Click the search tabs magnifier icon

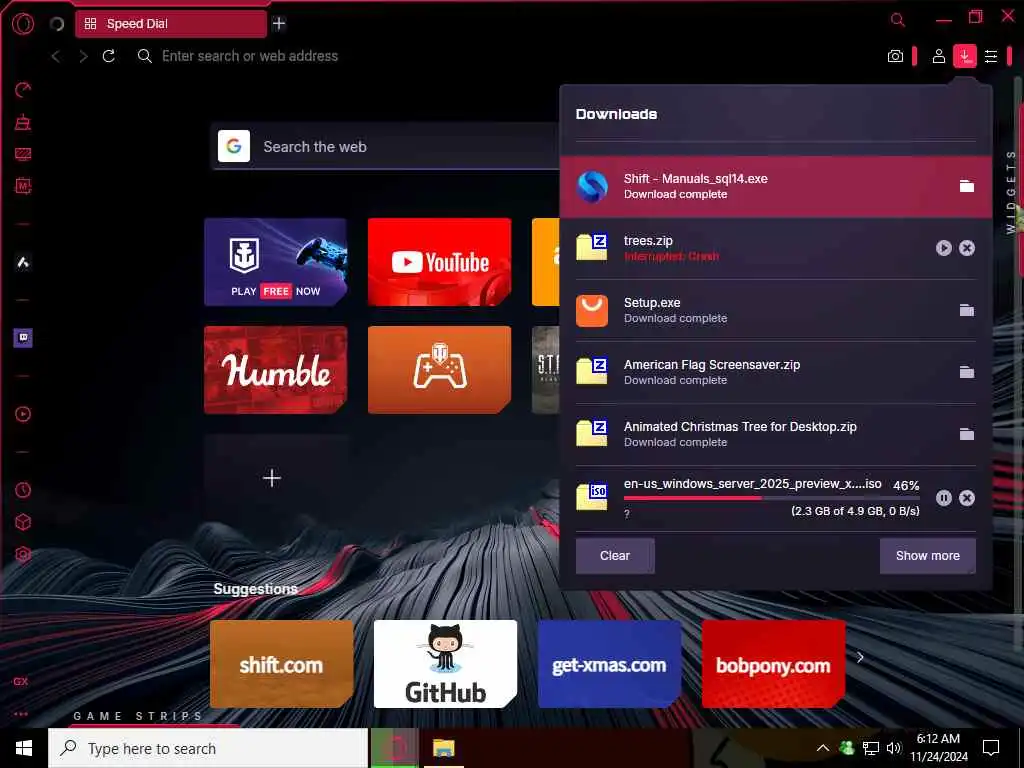[898, 20]
